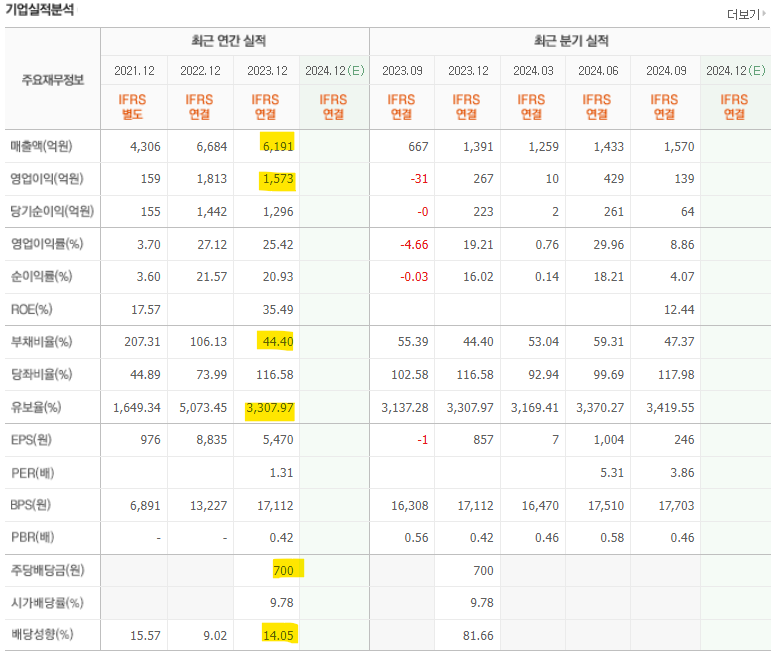
Task: Click the 1.31 PER value
Action: pyautogui.click(x=281, y=472)
